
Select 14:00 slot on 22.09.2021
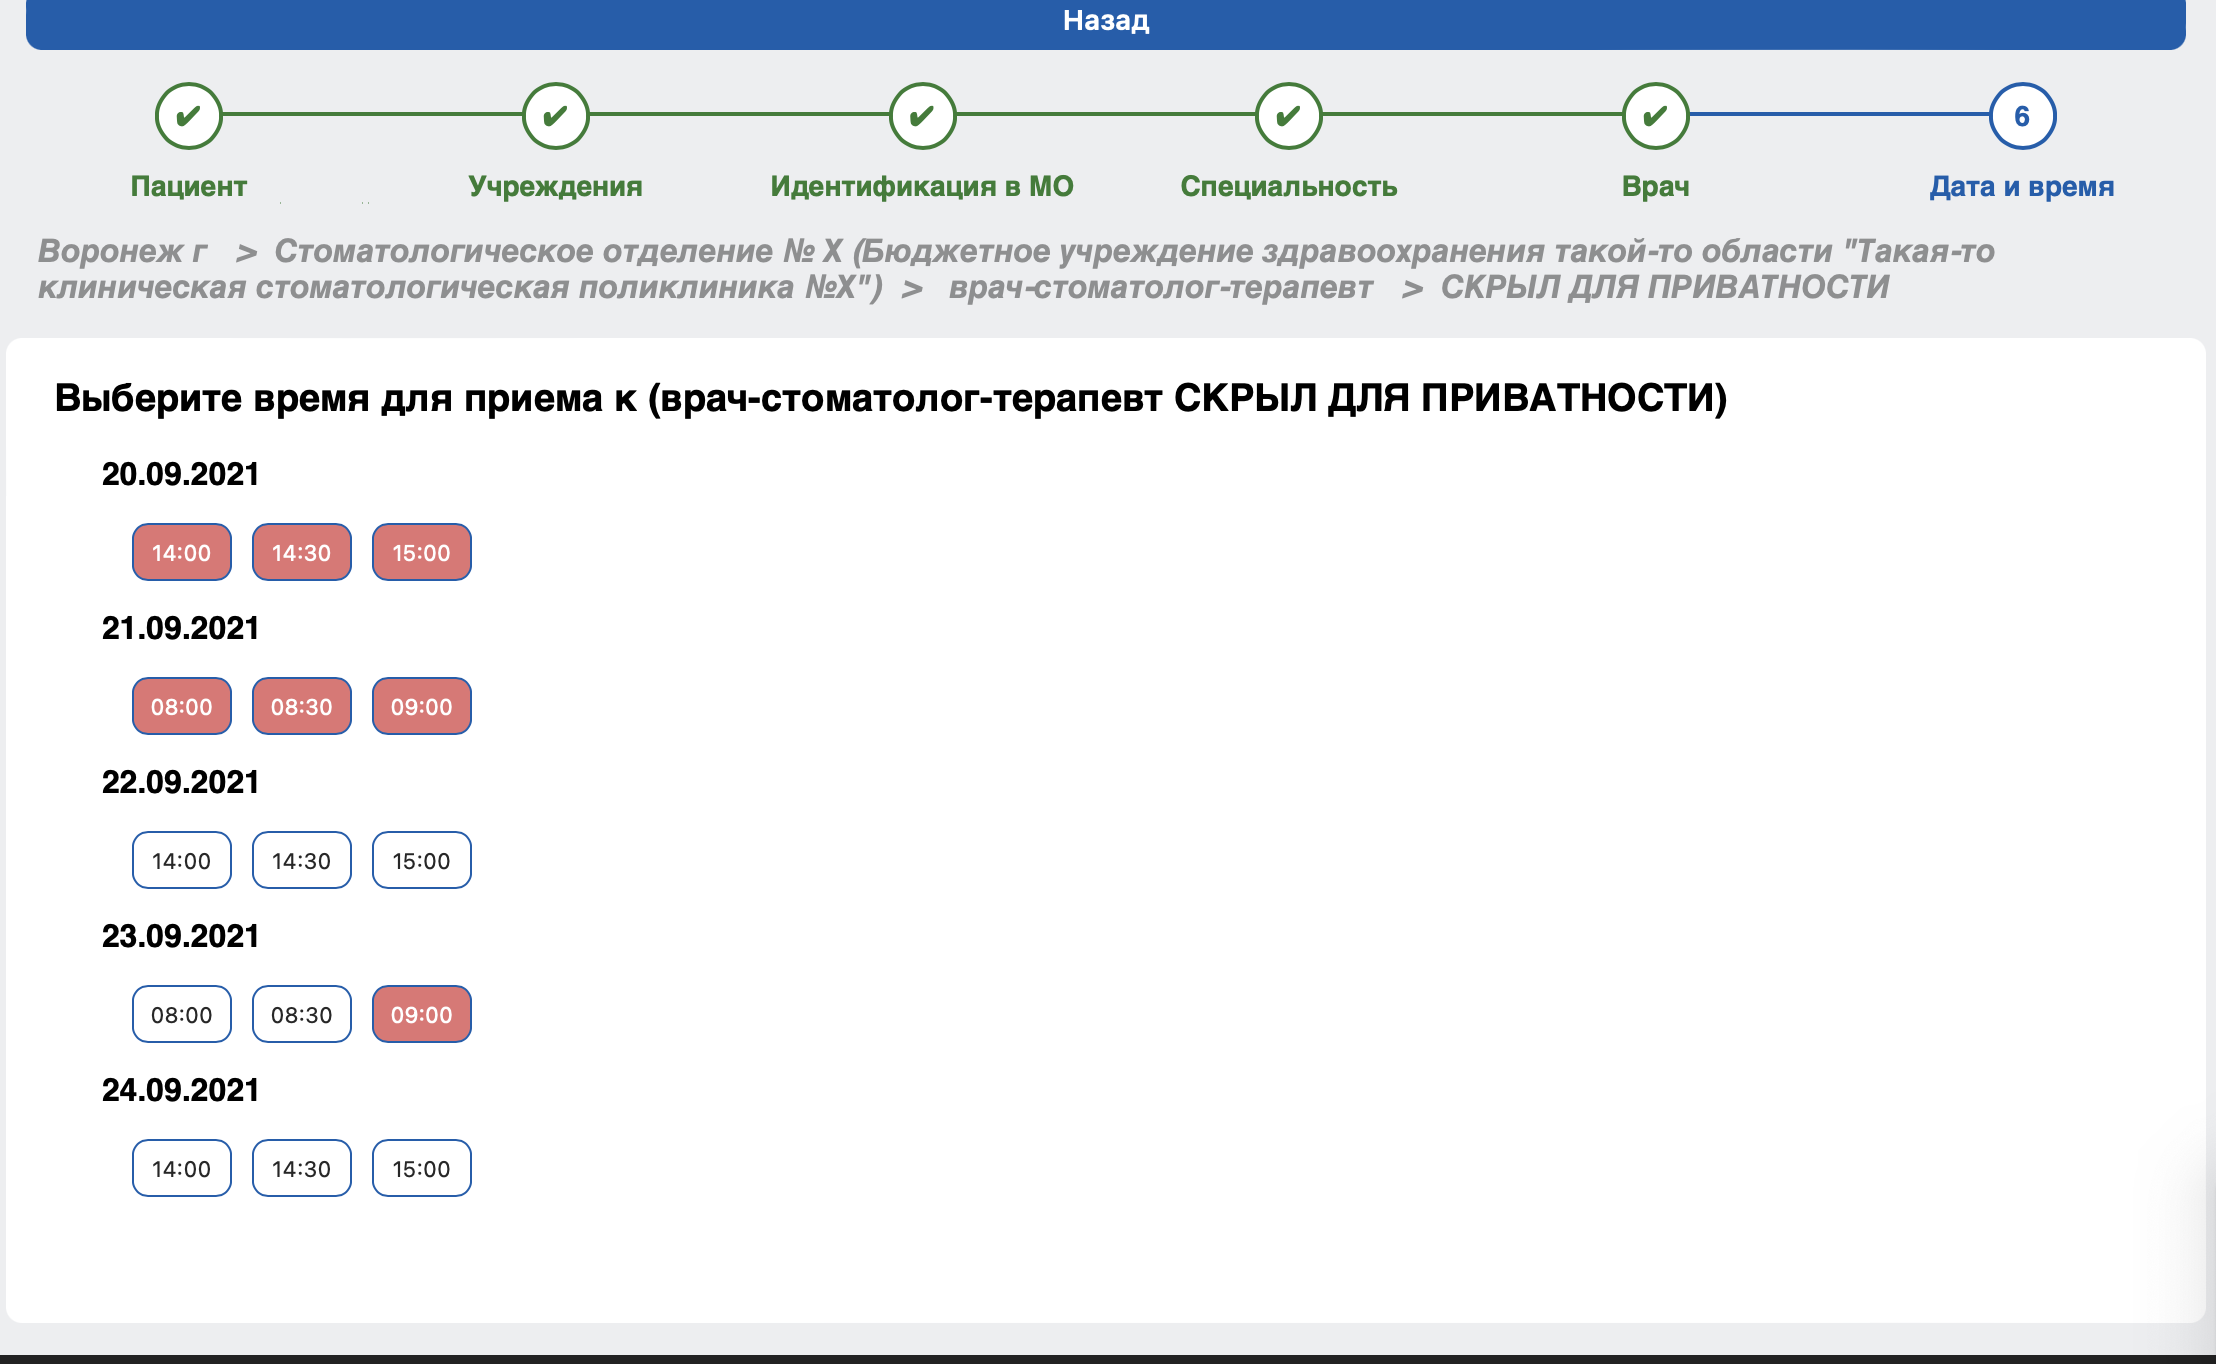coord(182,860)
